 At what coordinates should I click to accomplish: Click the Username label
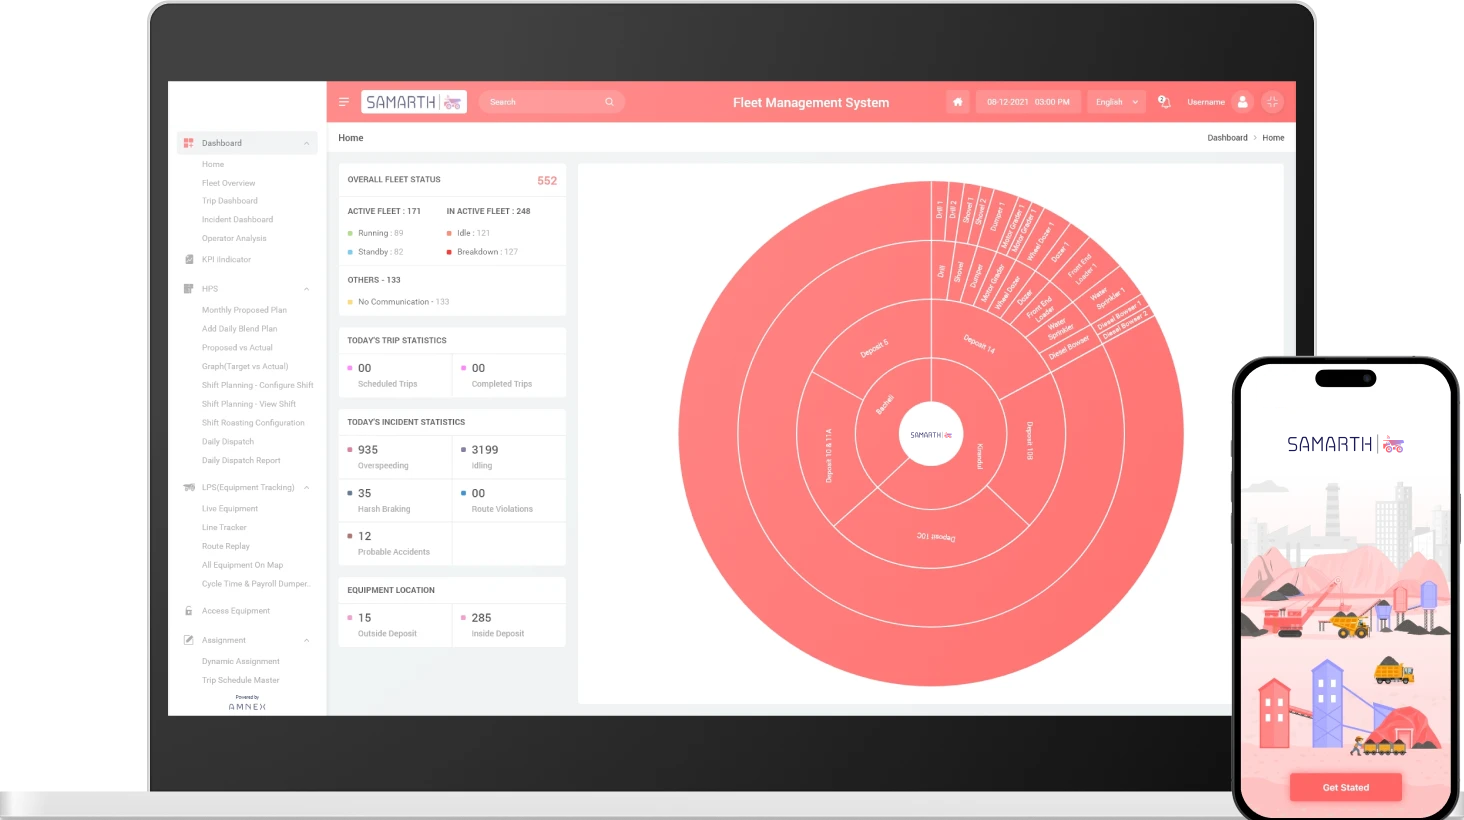point(1206,102)
